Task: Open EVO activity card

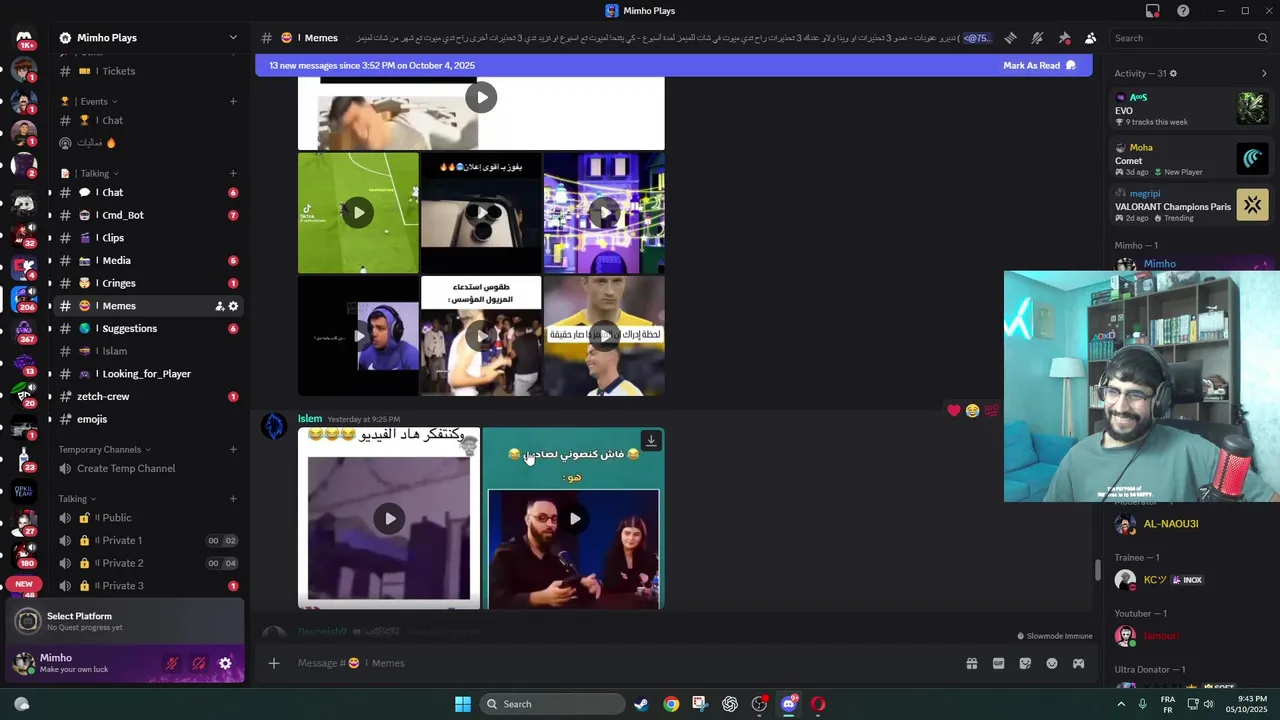Action: 1191,109
